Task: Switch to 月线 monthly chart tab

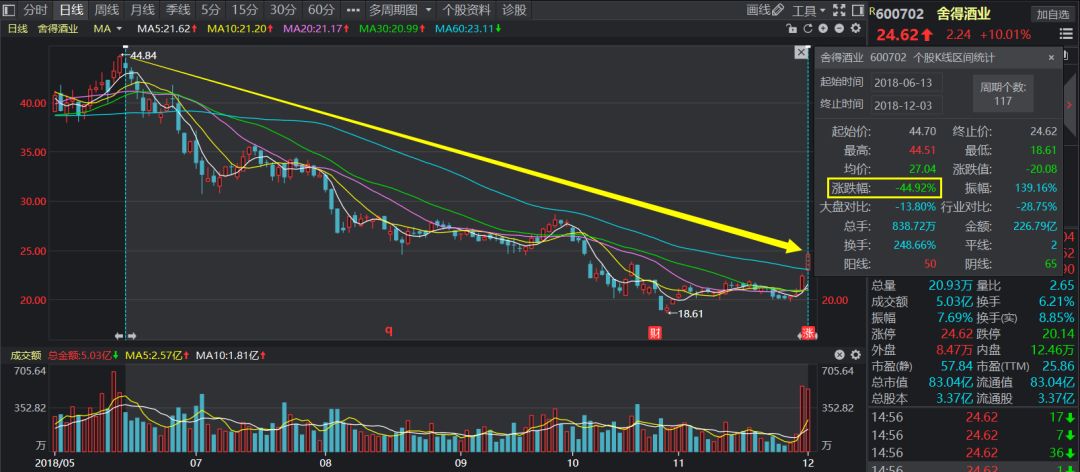Action: tap(143, 10)
